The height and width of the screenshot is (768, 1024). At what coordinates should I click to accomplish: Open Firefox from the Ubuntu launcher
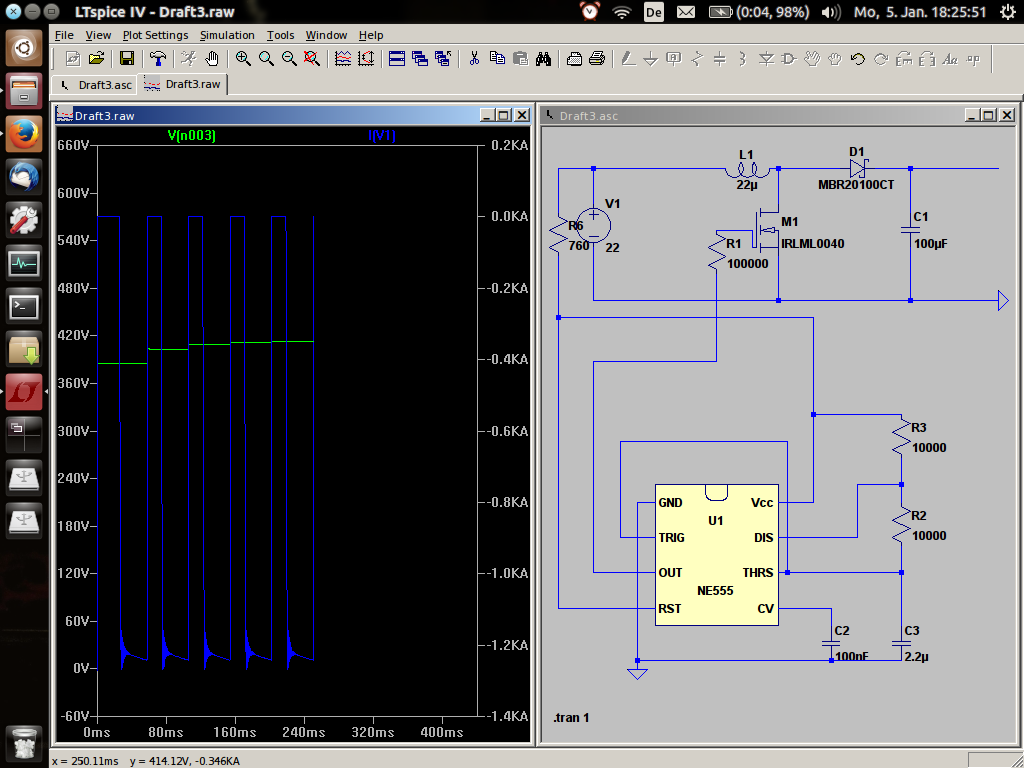(24, 135)
